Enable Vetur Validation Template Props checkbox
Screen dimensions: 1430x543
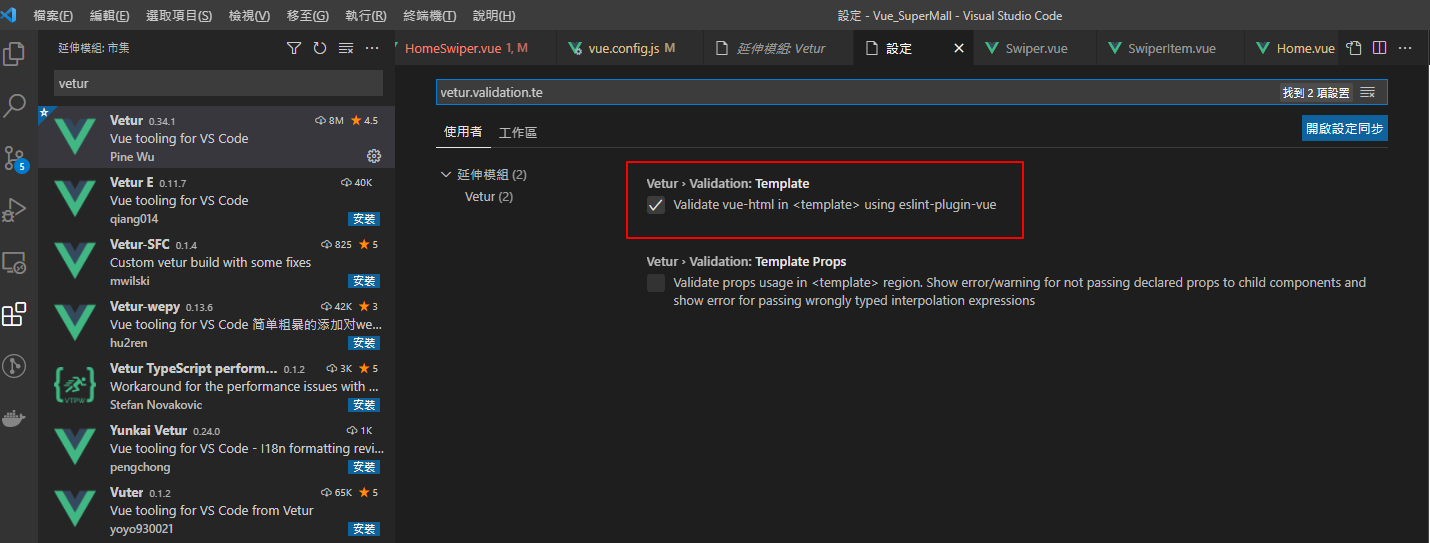click(656, 283)
